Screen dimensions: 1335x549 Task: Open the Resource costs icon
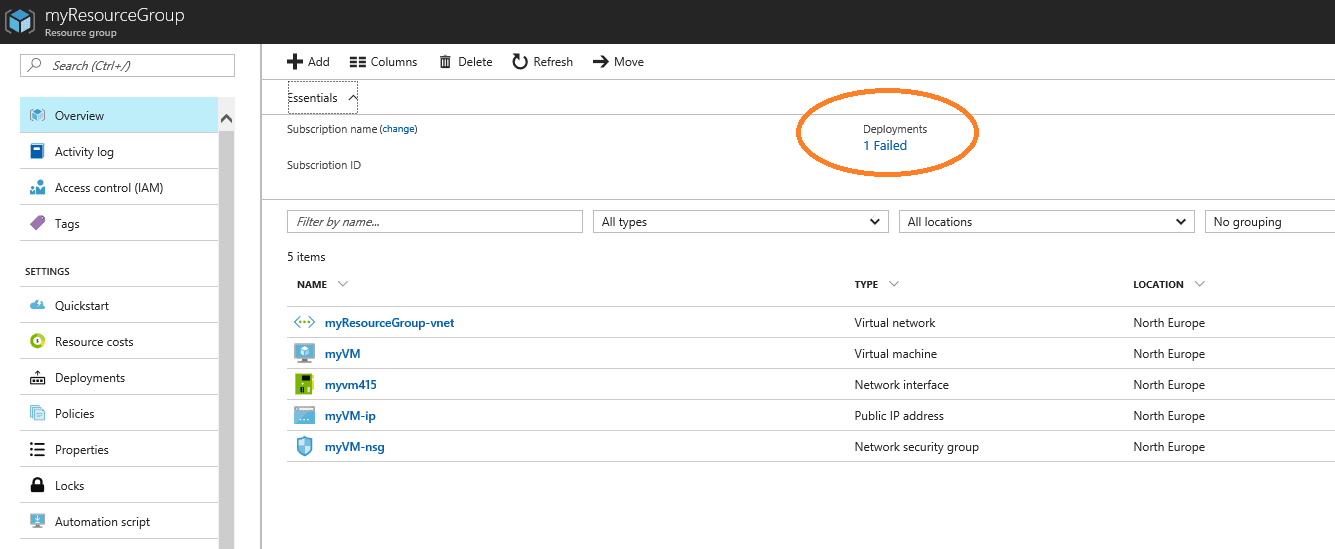tap(38, 342)
